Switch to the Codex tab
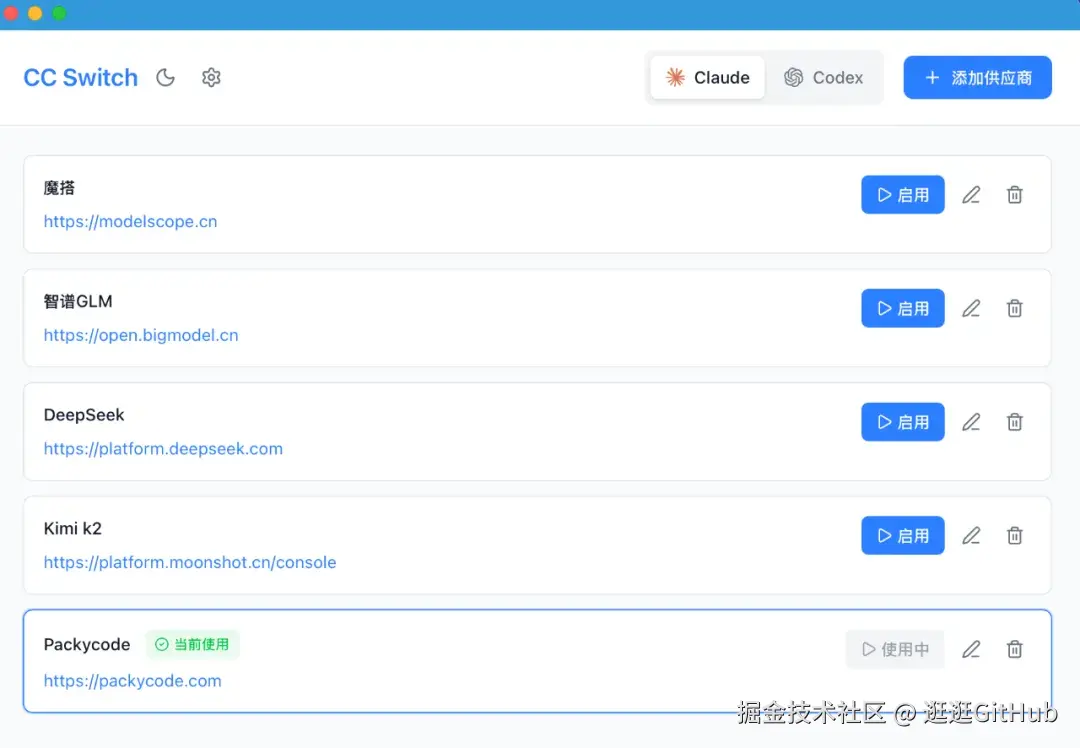This screenshot has height=748, width=1080. point(824,77)
